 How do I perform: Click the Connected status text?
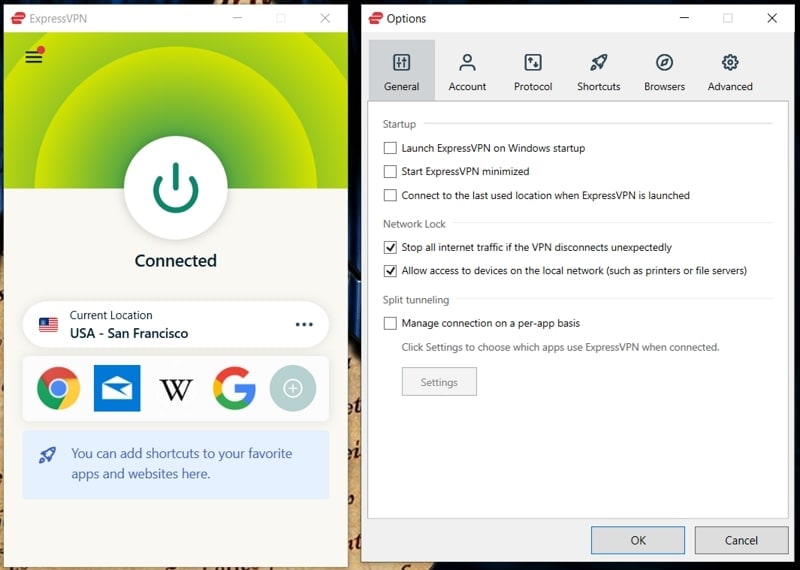(176, 261)
